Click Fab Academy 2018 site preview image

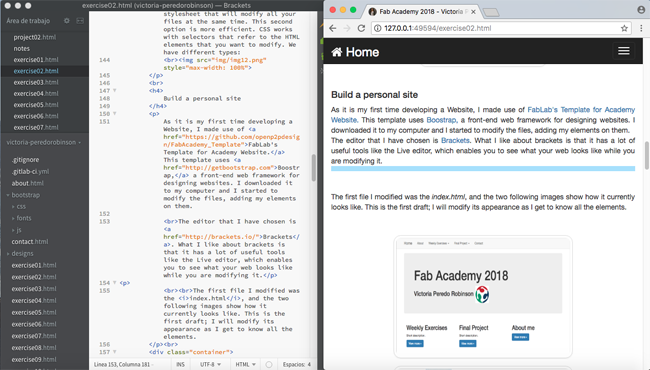(x=483, y=297)
